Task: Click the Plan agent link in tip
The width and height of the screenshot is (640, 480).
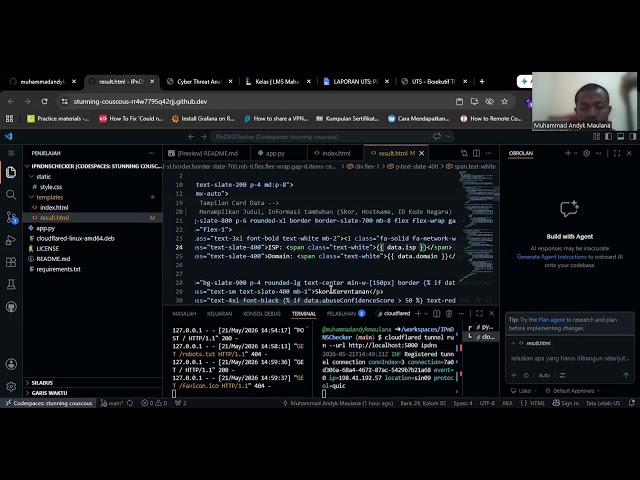Action: [x=551, y=320]
